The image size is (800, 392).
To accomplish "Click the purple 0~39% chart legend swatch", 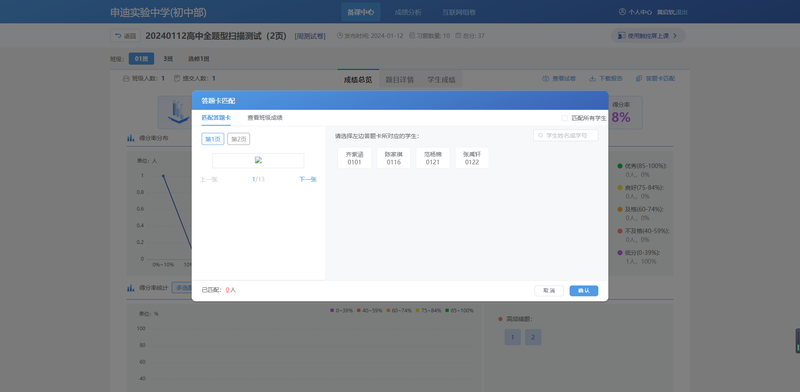I will click(x=332, y=310).
